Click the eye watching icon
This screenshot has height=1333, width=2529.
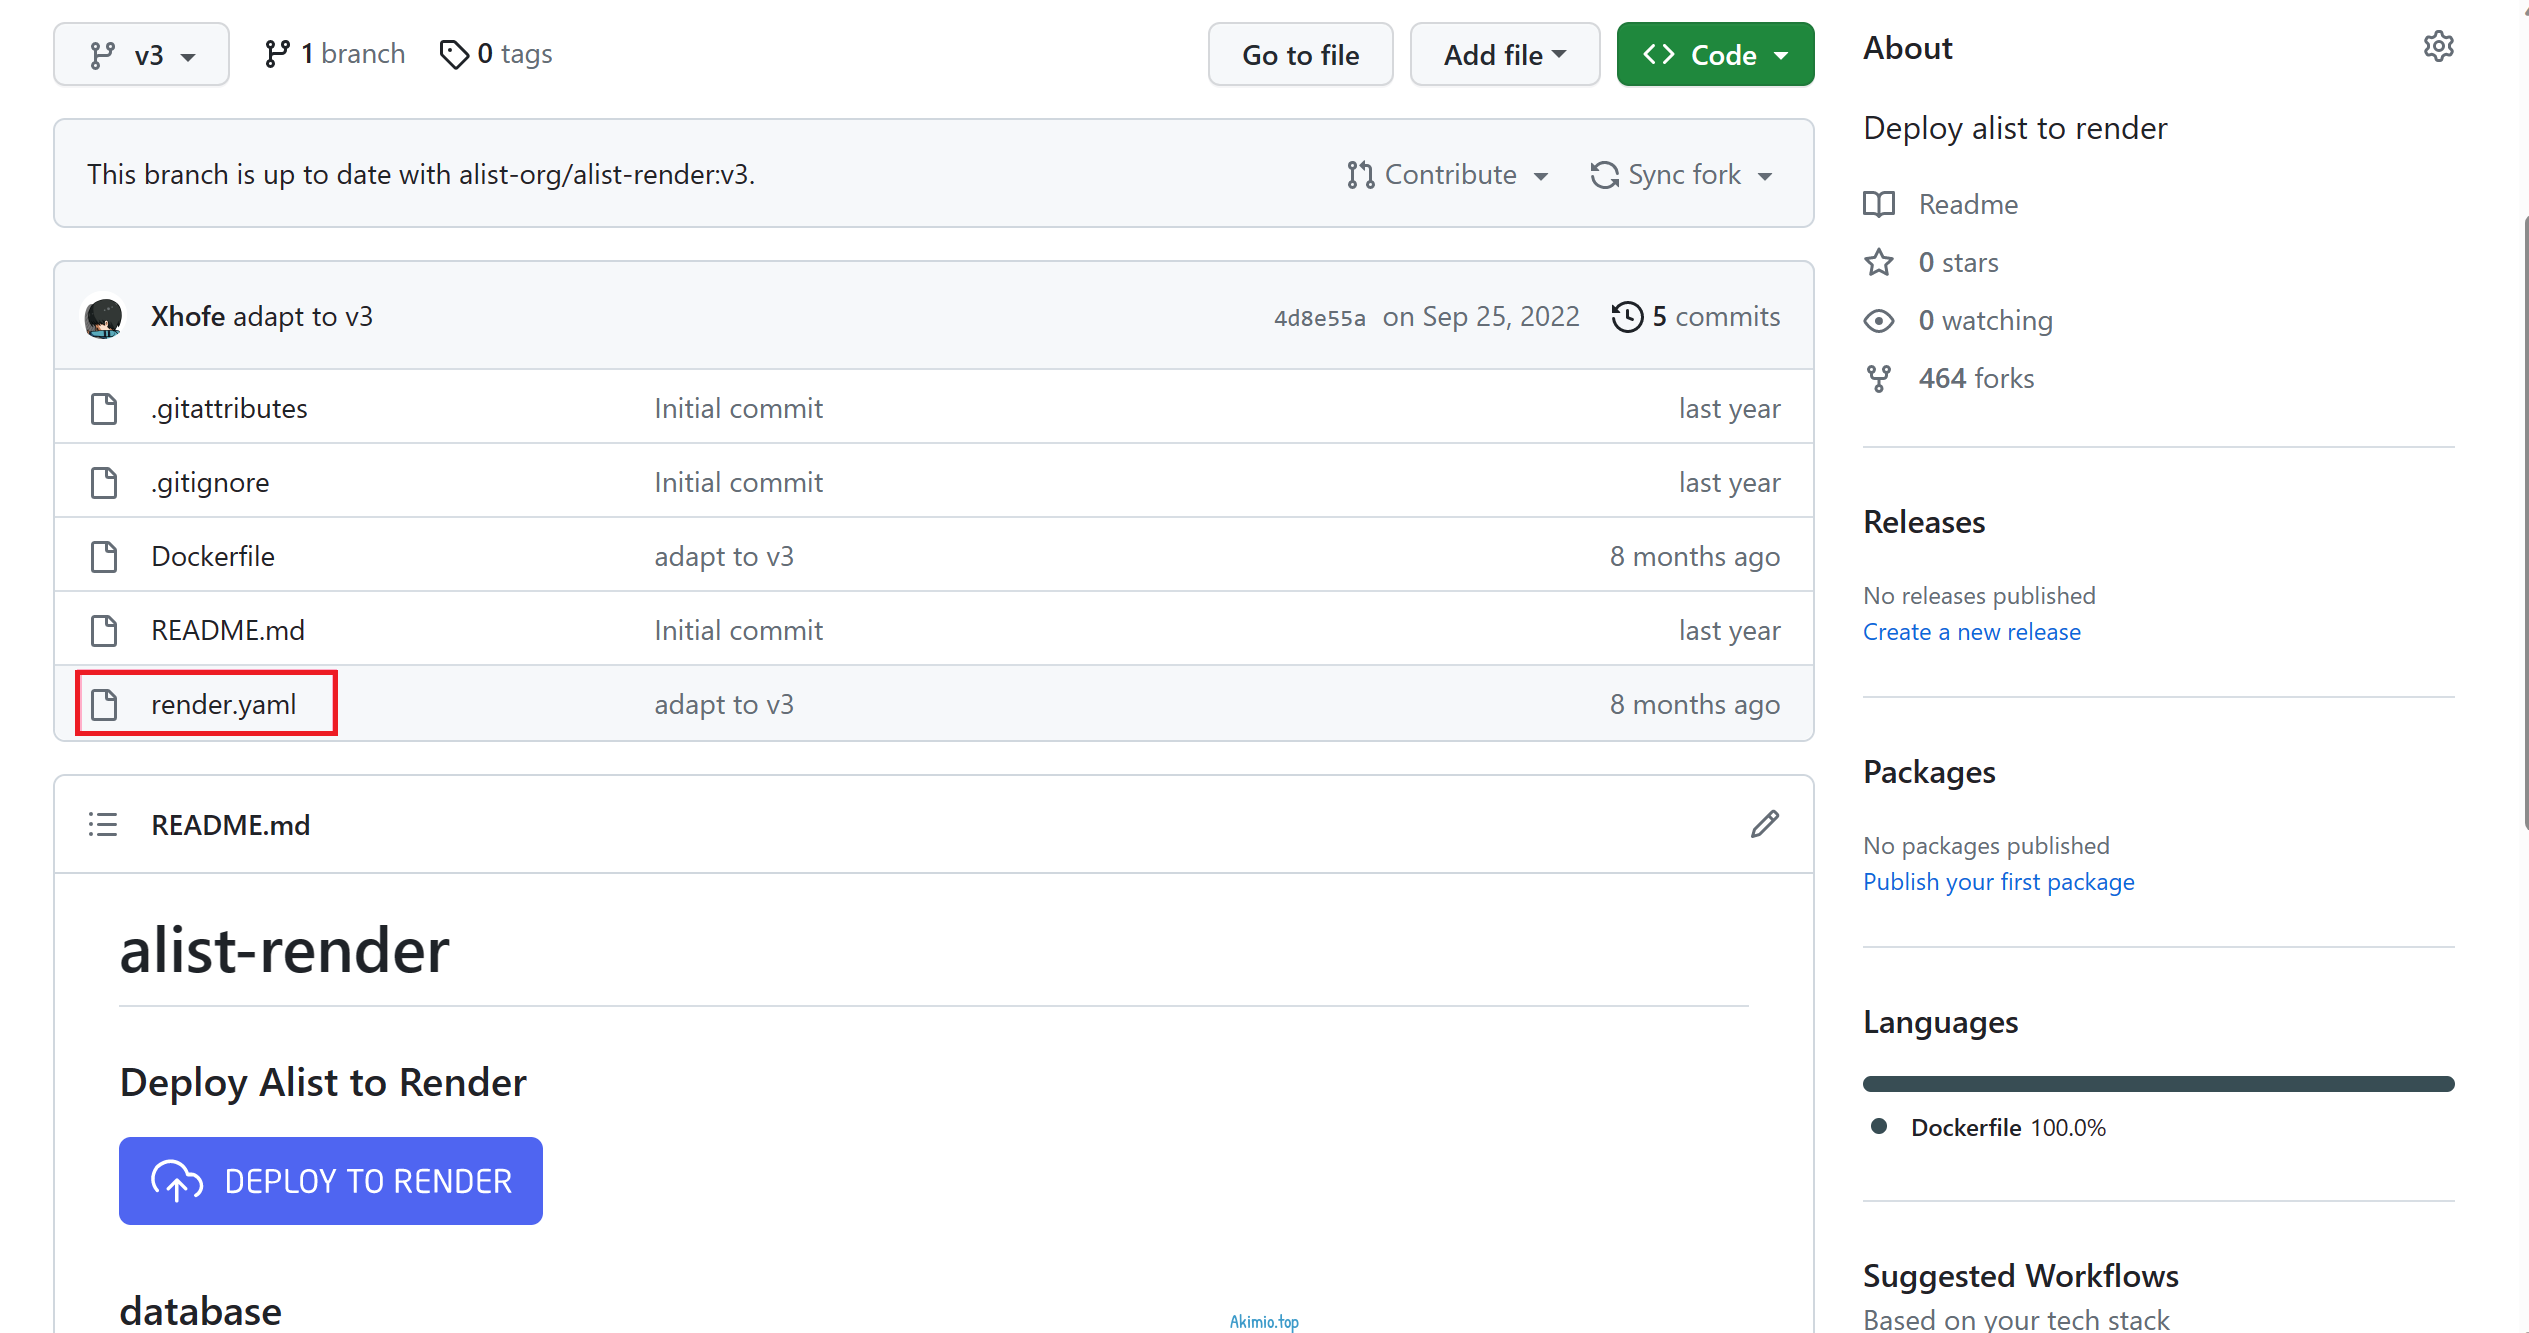(x=1879, y=321)
